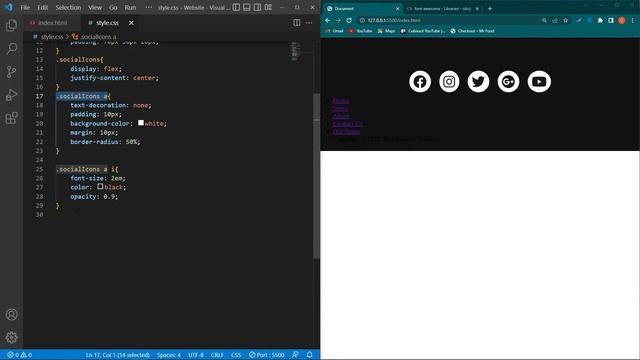Open the Source Control view
The width and height of the screenshot is (640, 360).
click(x=11, y=72)
